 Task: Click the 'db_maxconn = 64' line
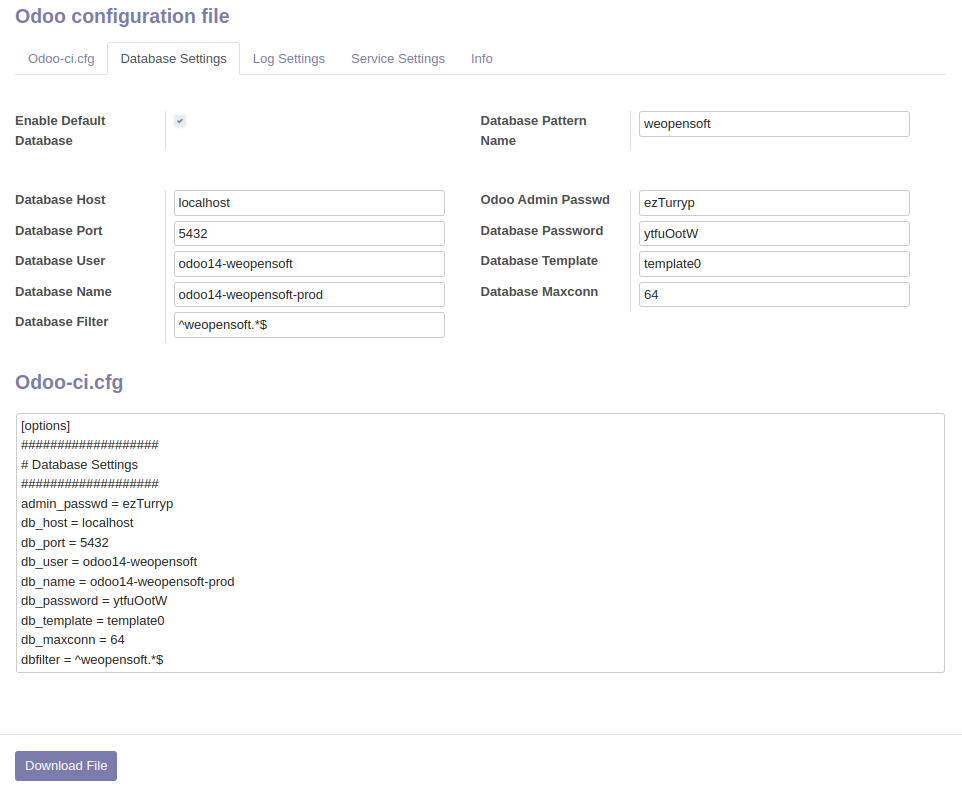72,640
